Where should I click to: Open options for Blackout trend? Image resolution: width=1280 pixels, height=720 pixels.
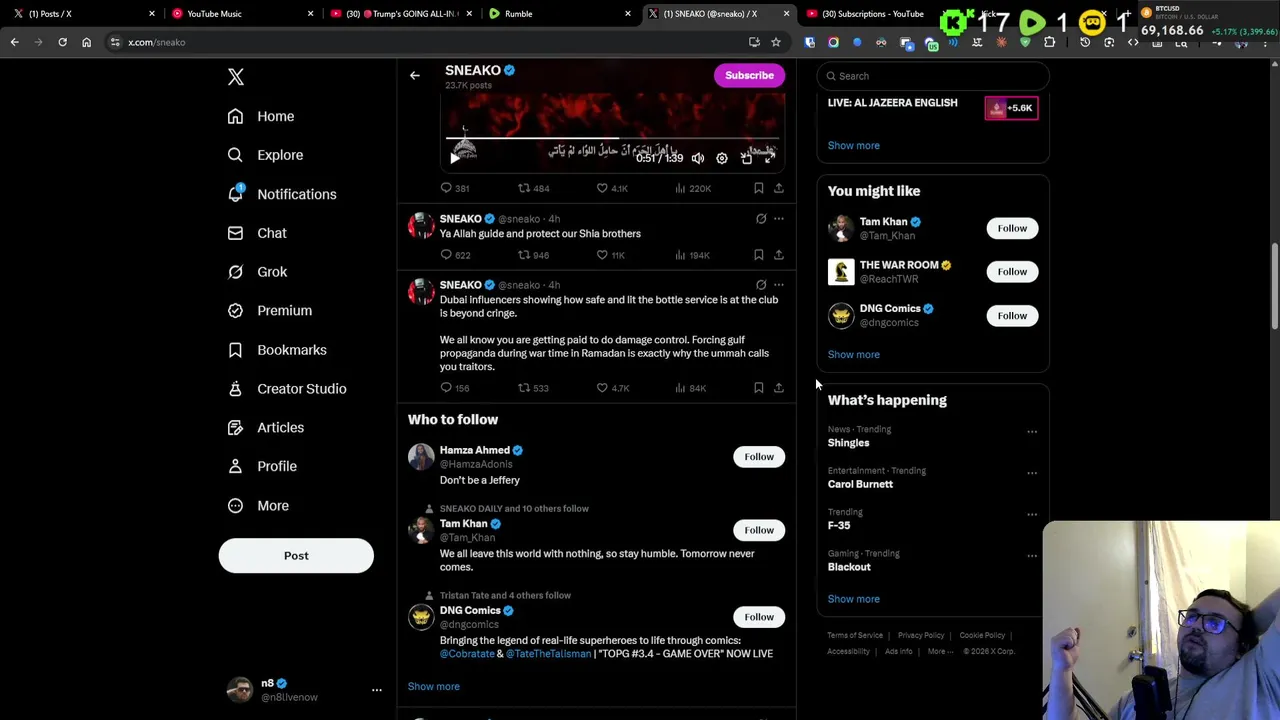click(1032, 556)
